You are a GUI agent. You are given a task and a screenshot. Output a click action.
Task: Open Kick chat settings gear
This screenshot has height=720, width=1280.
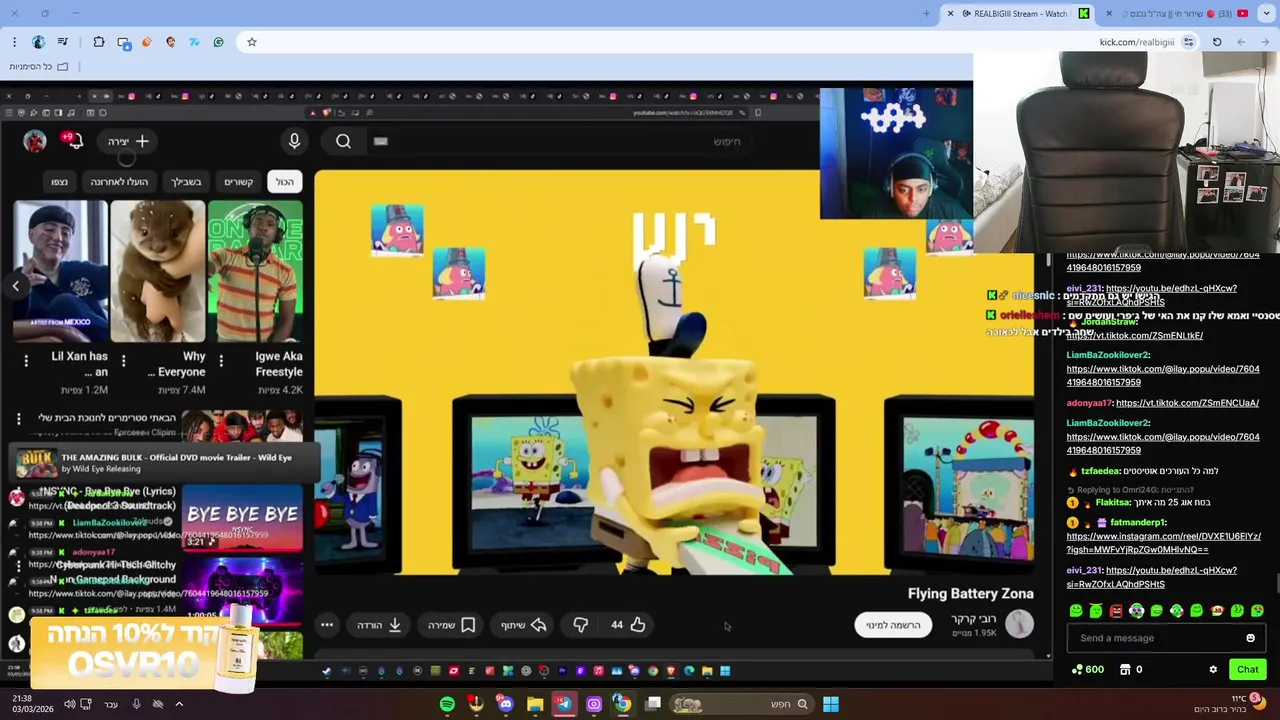(1213, 670)
